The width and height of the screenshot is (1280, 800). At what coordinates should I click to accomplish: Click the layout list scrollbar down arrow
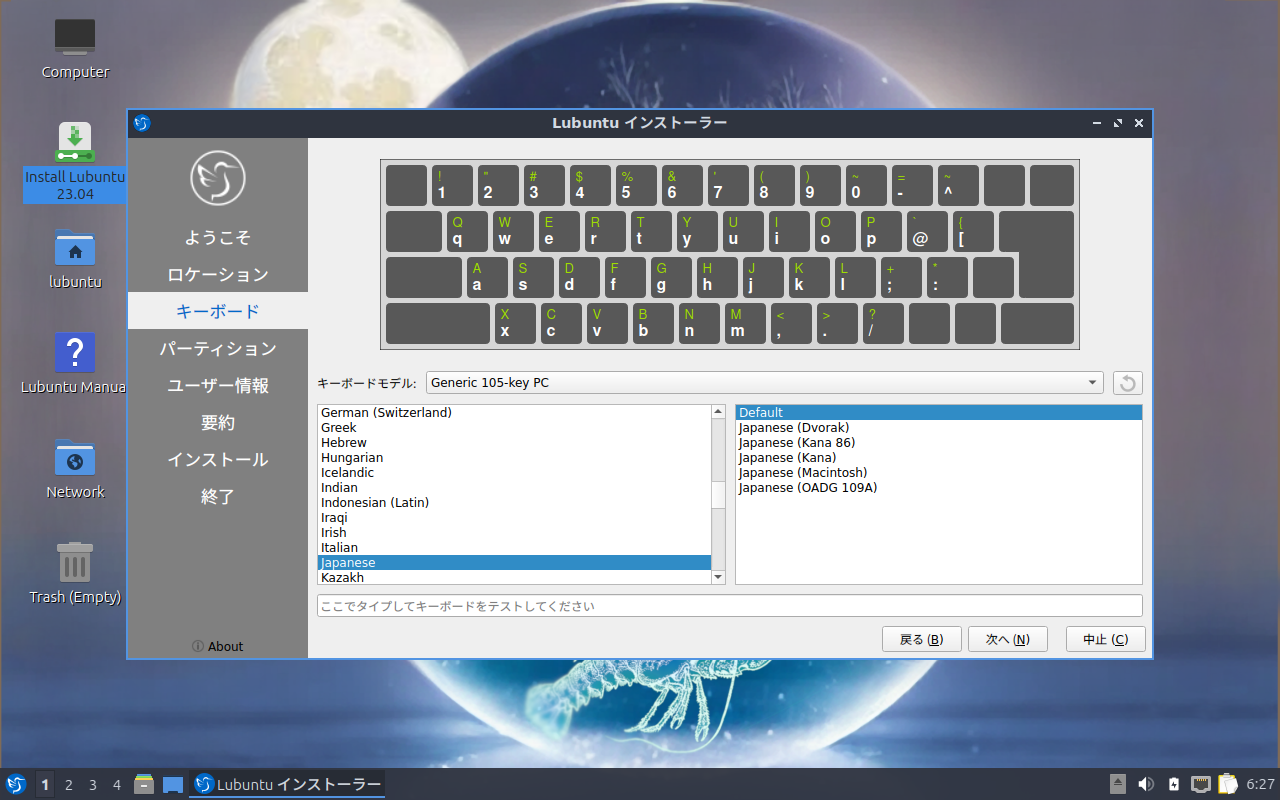(x=718, y=577)
